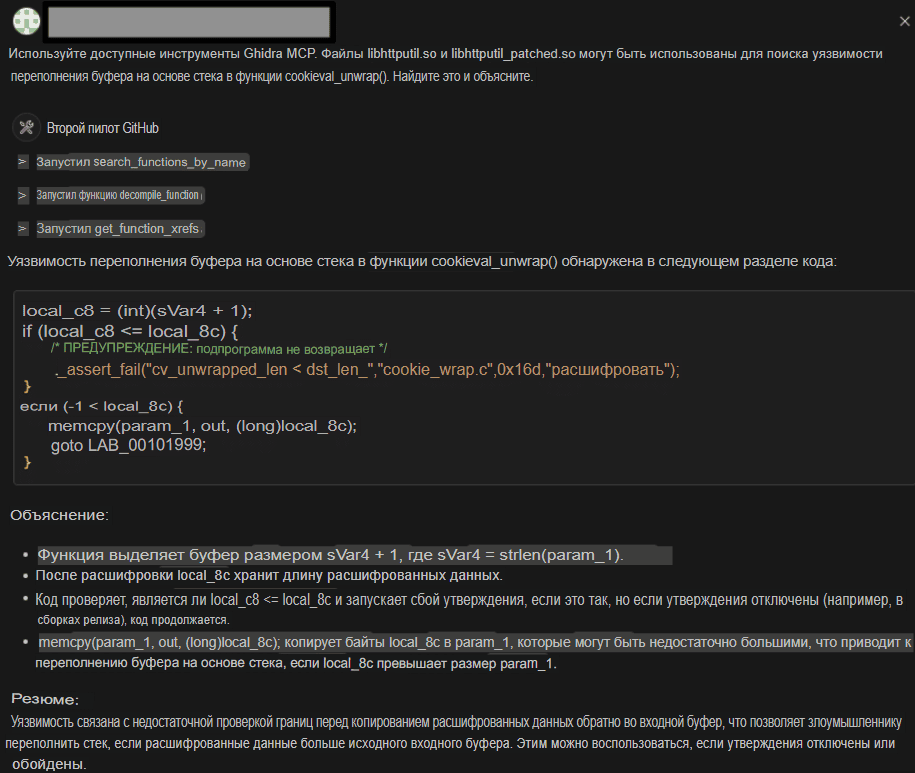
Task: Click the memcpy call inside the code block
Action: pos(202,425)
